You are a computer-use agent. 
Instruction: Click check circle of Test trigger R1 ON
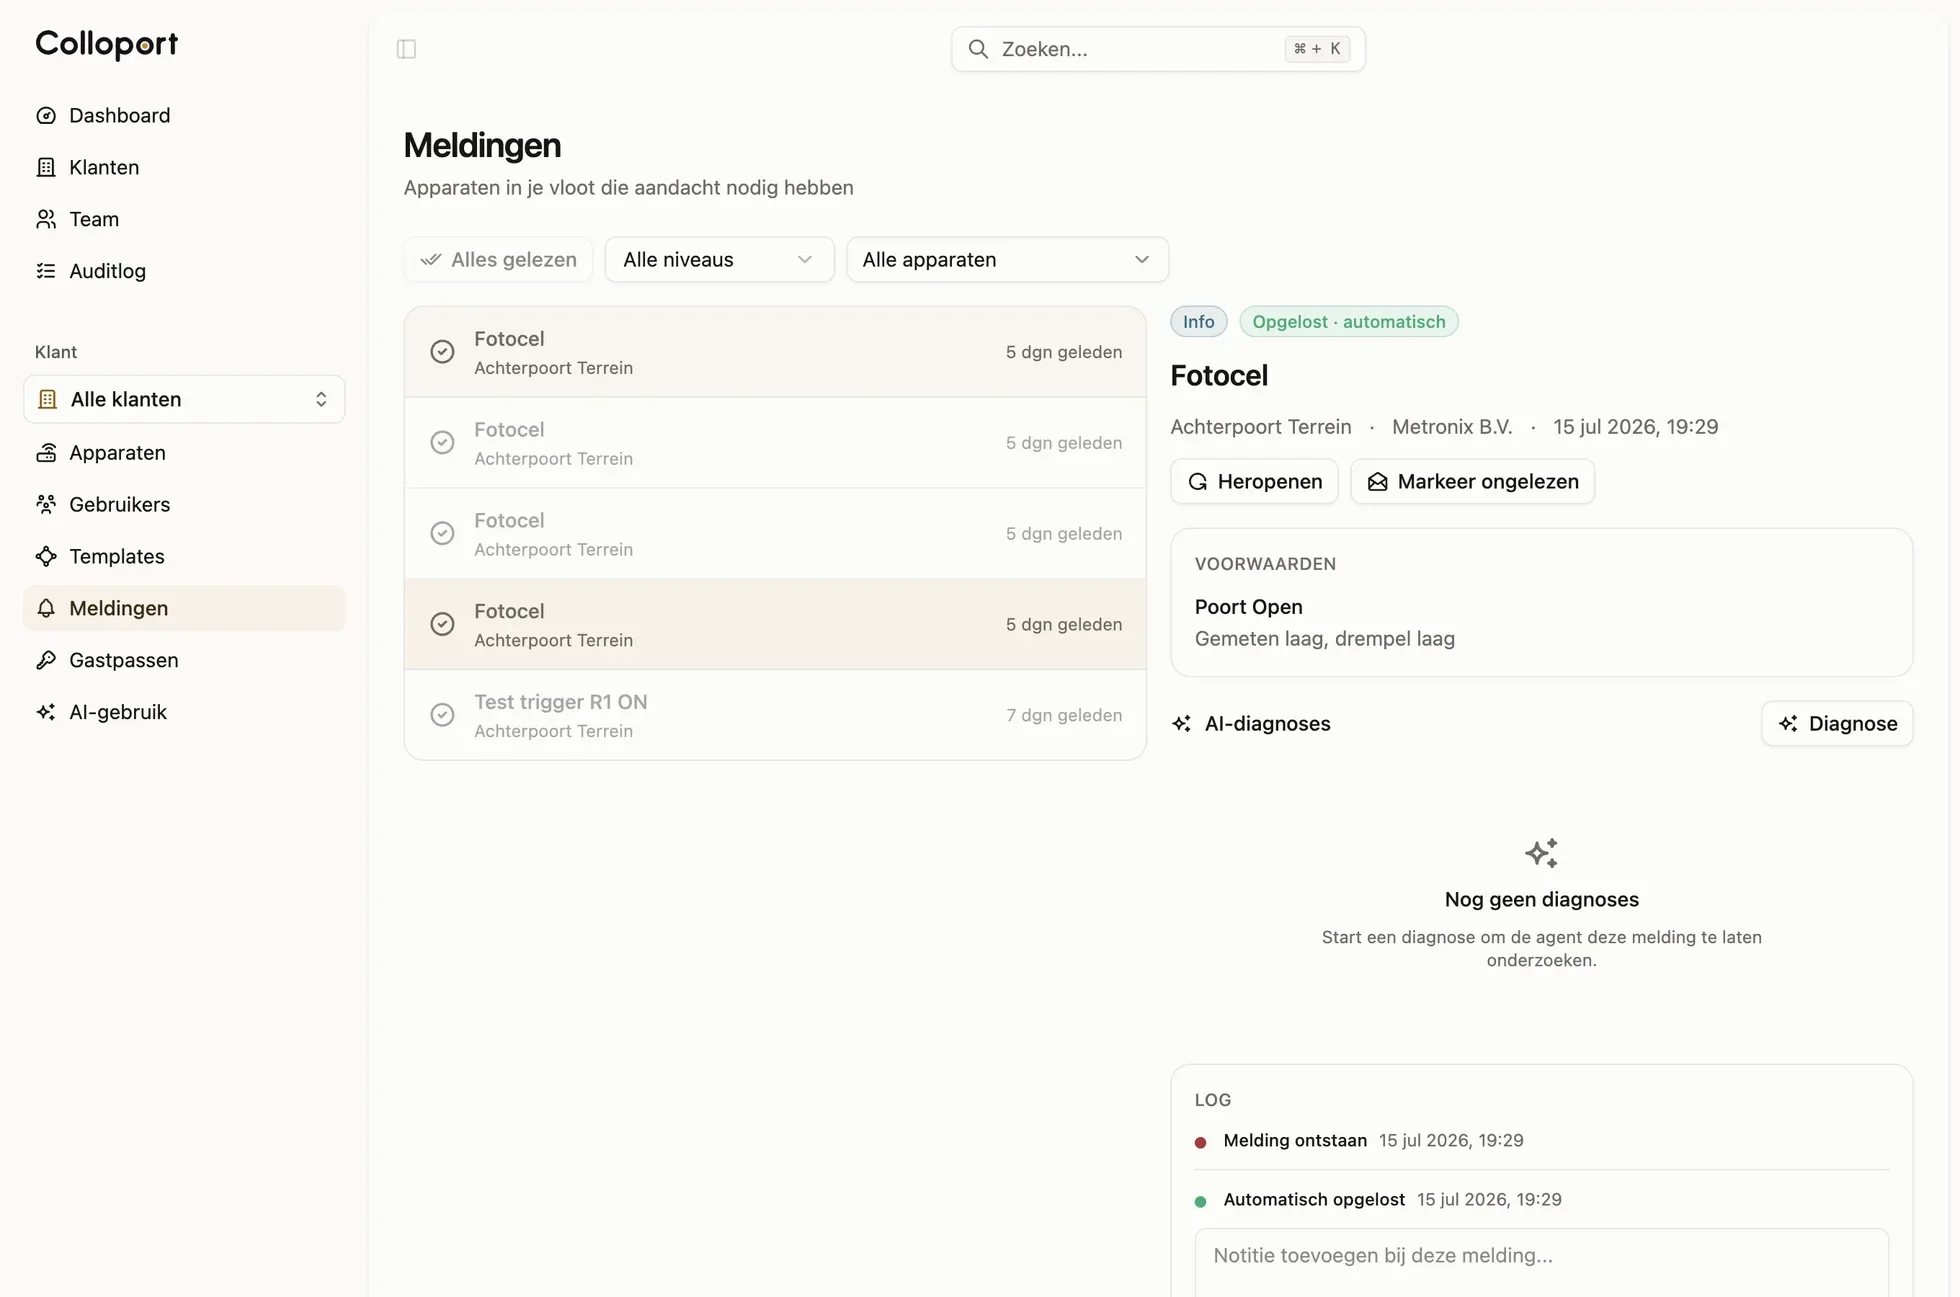pyautogui.click(x=442, y=716)
